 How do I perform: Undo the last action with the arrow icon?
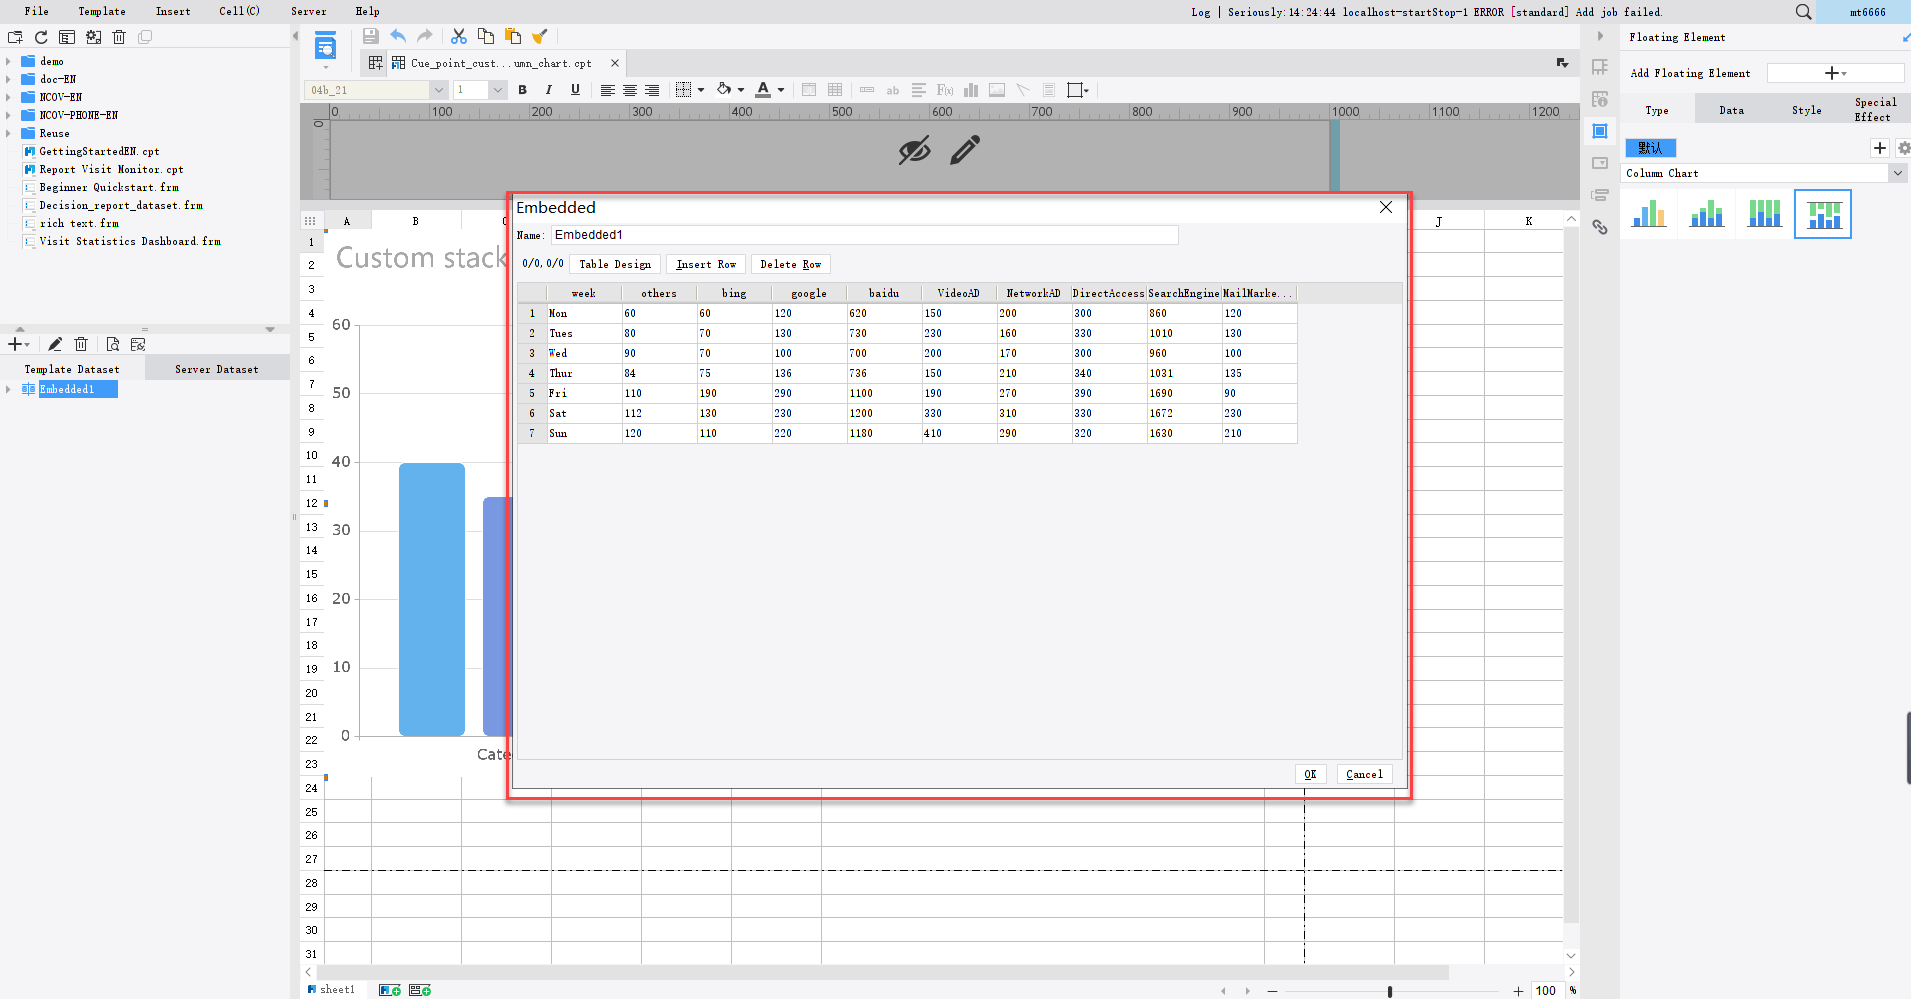coord(398,36)
